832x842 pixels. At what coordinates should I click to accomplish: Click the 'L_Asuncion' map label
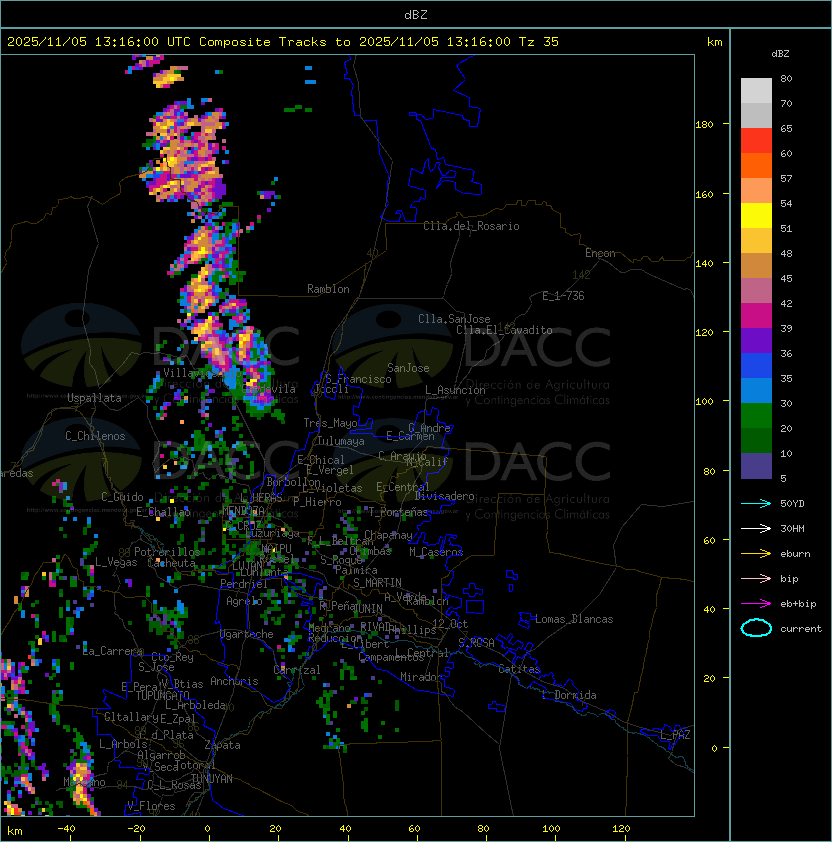tap(455, 390)
